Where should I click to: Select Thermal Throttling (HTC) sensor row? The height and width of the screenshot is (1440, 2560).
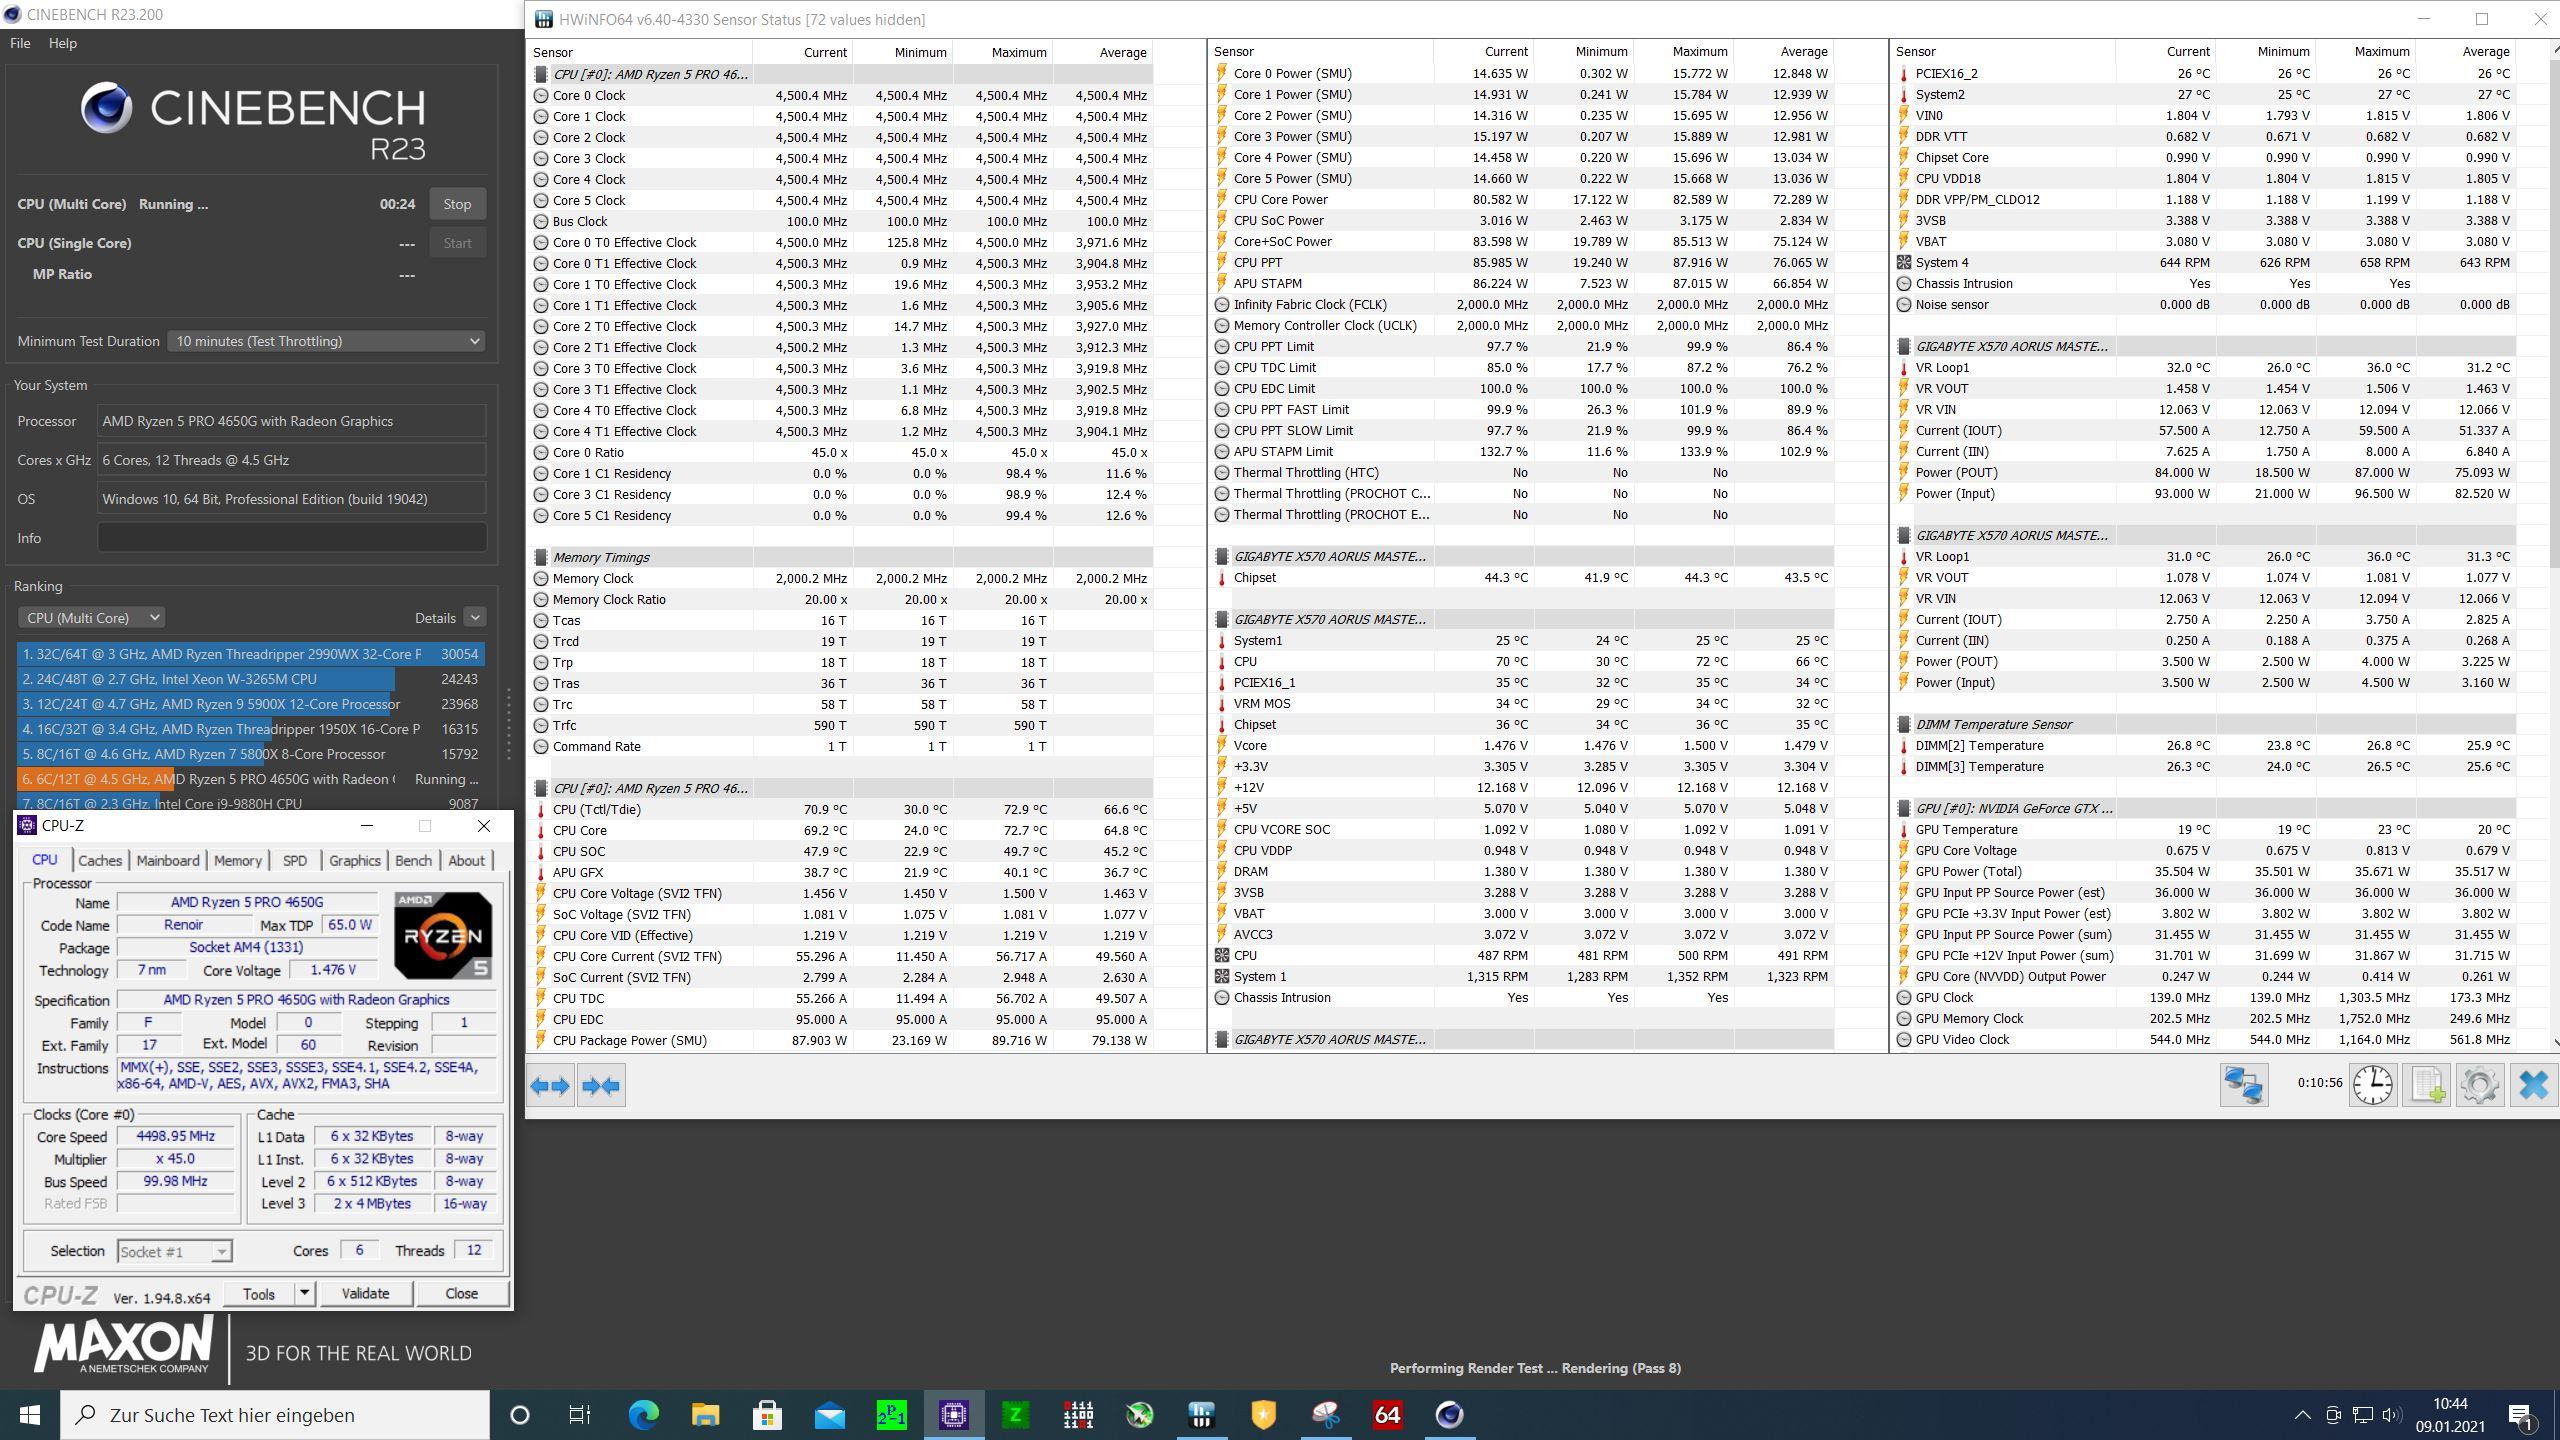[1523, 472]
